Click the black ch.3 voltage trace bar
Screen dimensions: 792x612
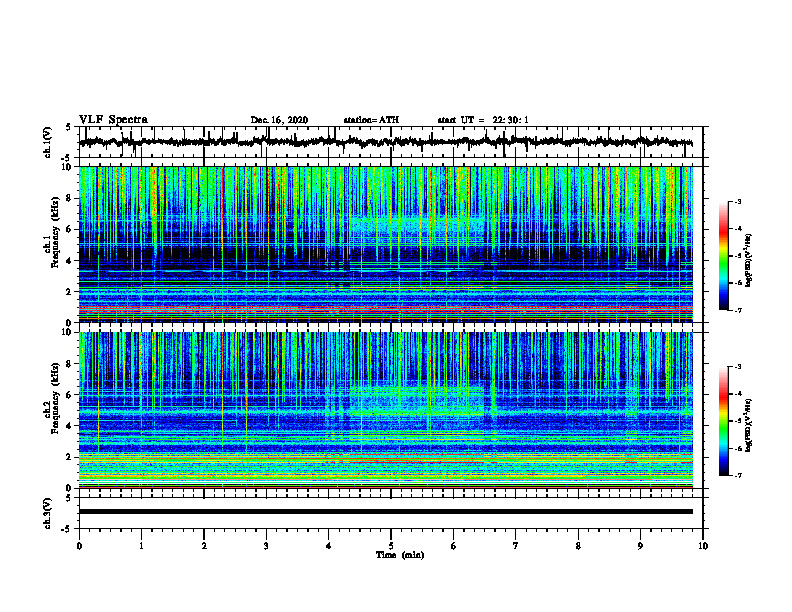[x=385, y=512]
